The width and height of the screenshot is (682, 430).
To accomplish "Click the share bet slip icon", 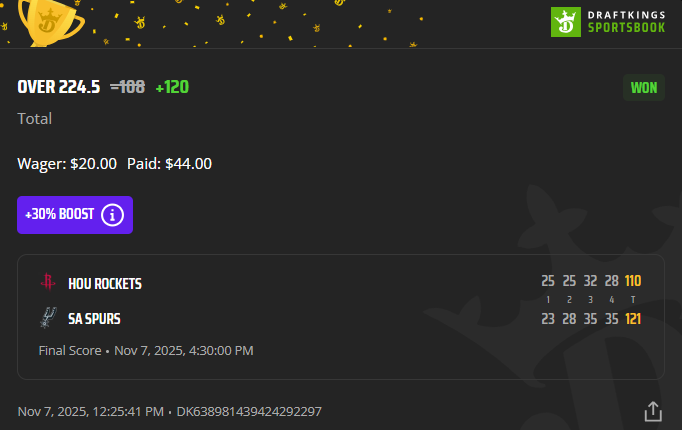I will pos(653,411).
